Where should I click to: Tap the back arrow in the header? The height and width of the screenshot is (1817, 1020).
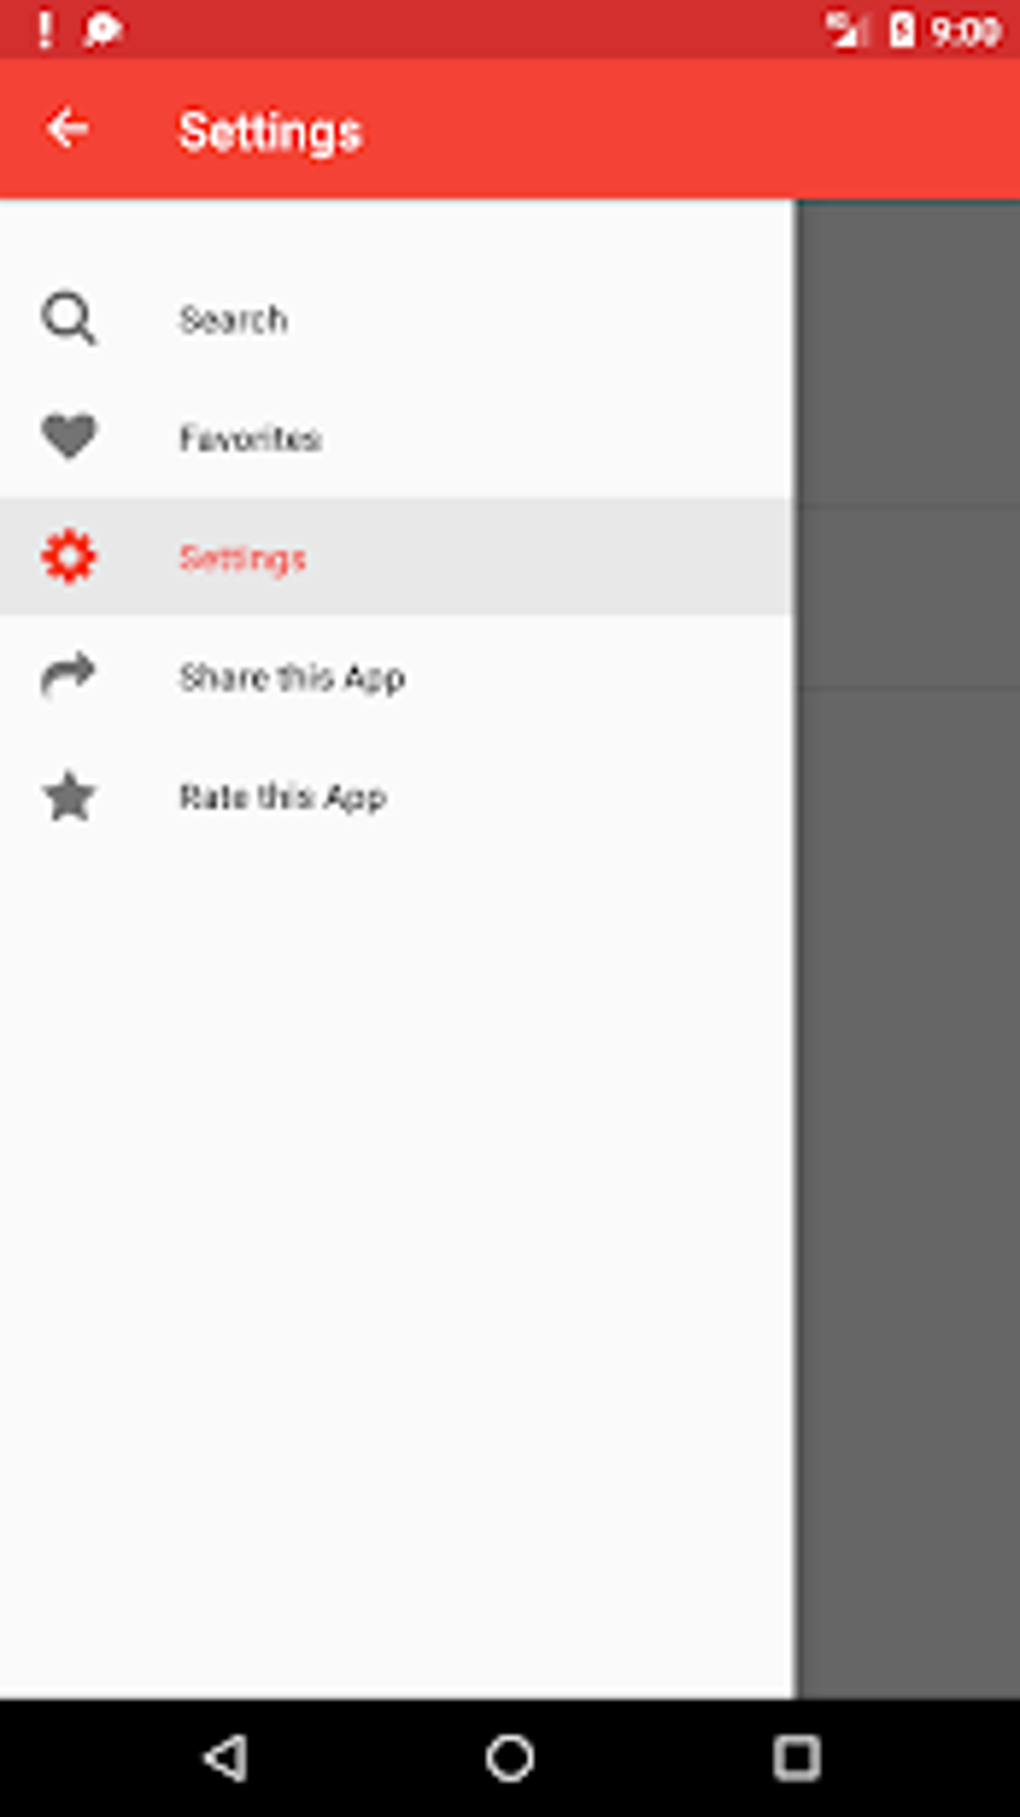tap(68, 129)
